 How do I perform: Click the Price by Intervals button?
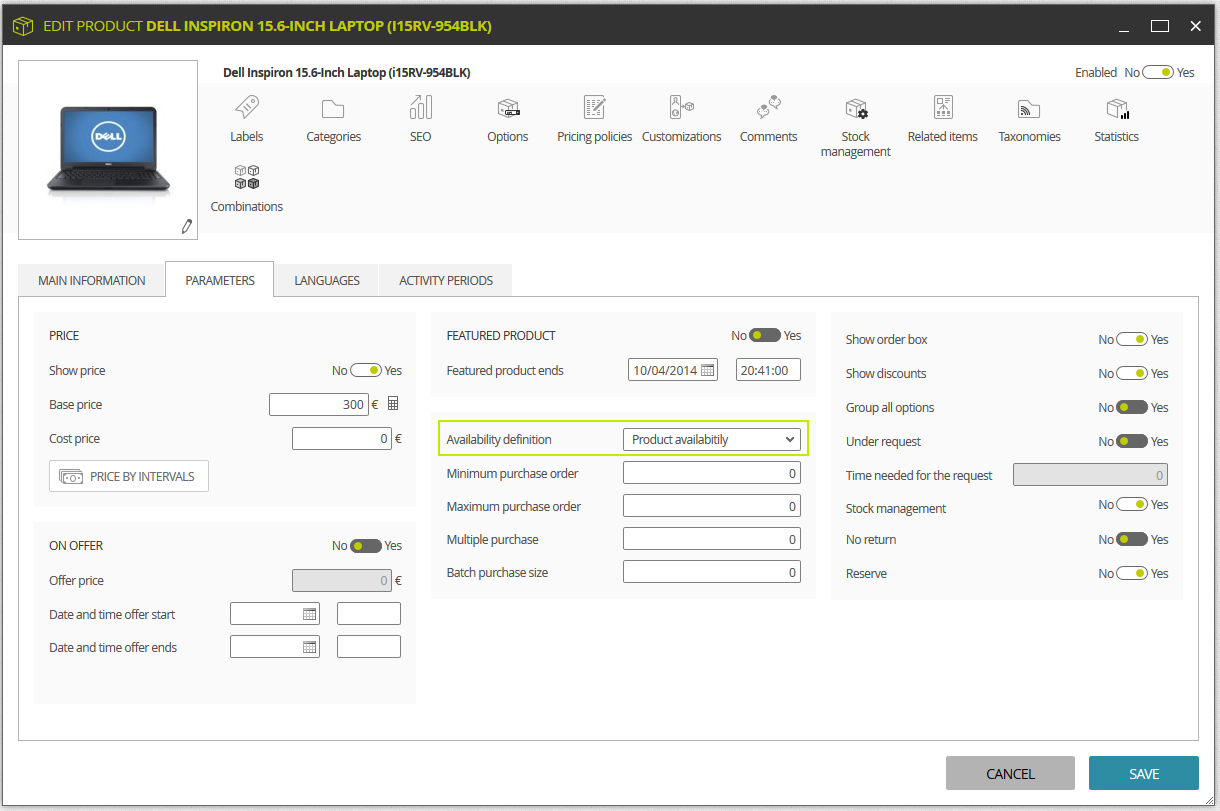[x=129, y=476]
